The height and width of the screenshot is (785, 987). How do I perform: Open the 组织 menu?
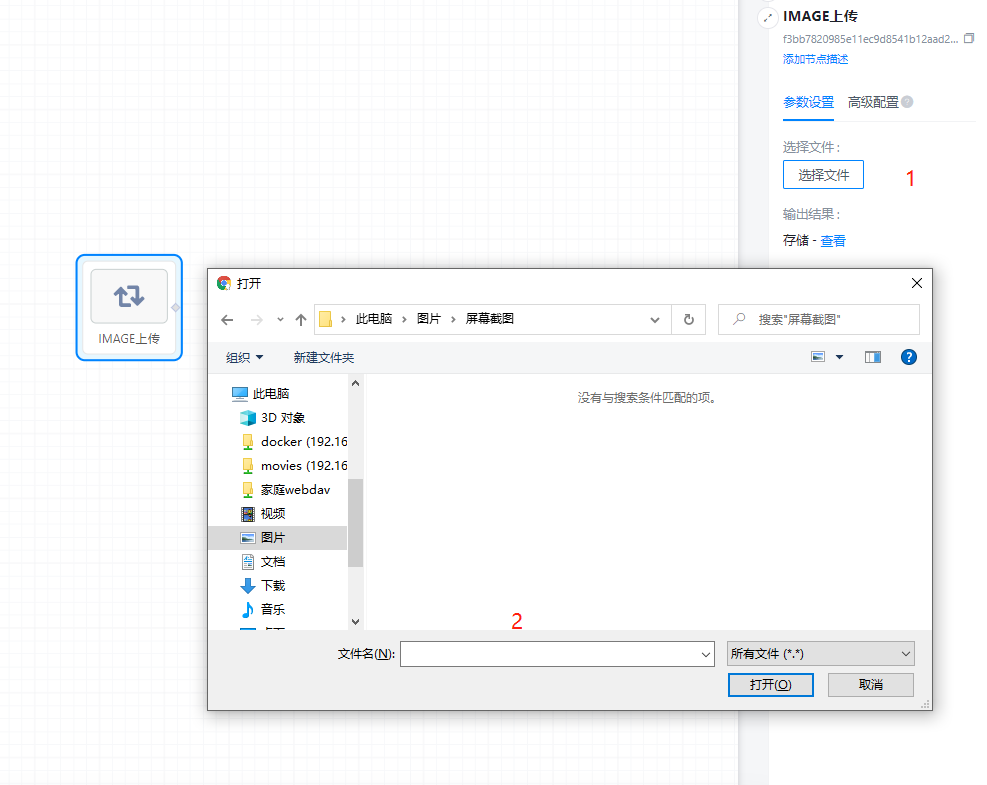tap(245, 357)
